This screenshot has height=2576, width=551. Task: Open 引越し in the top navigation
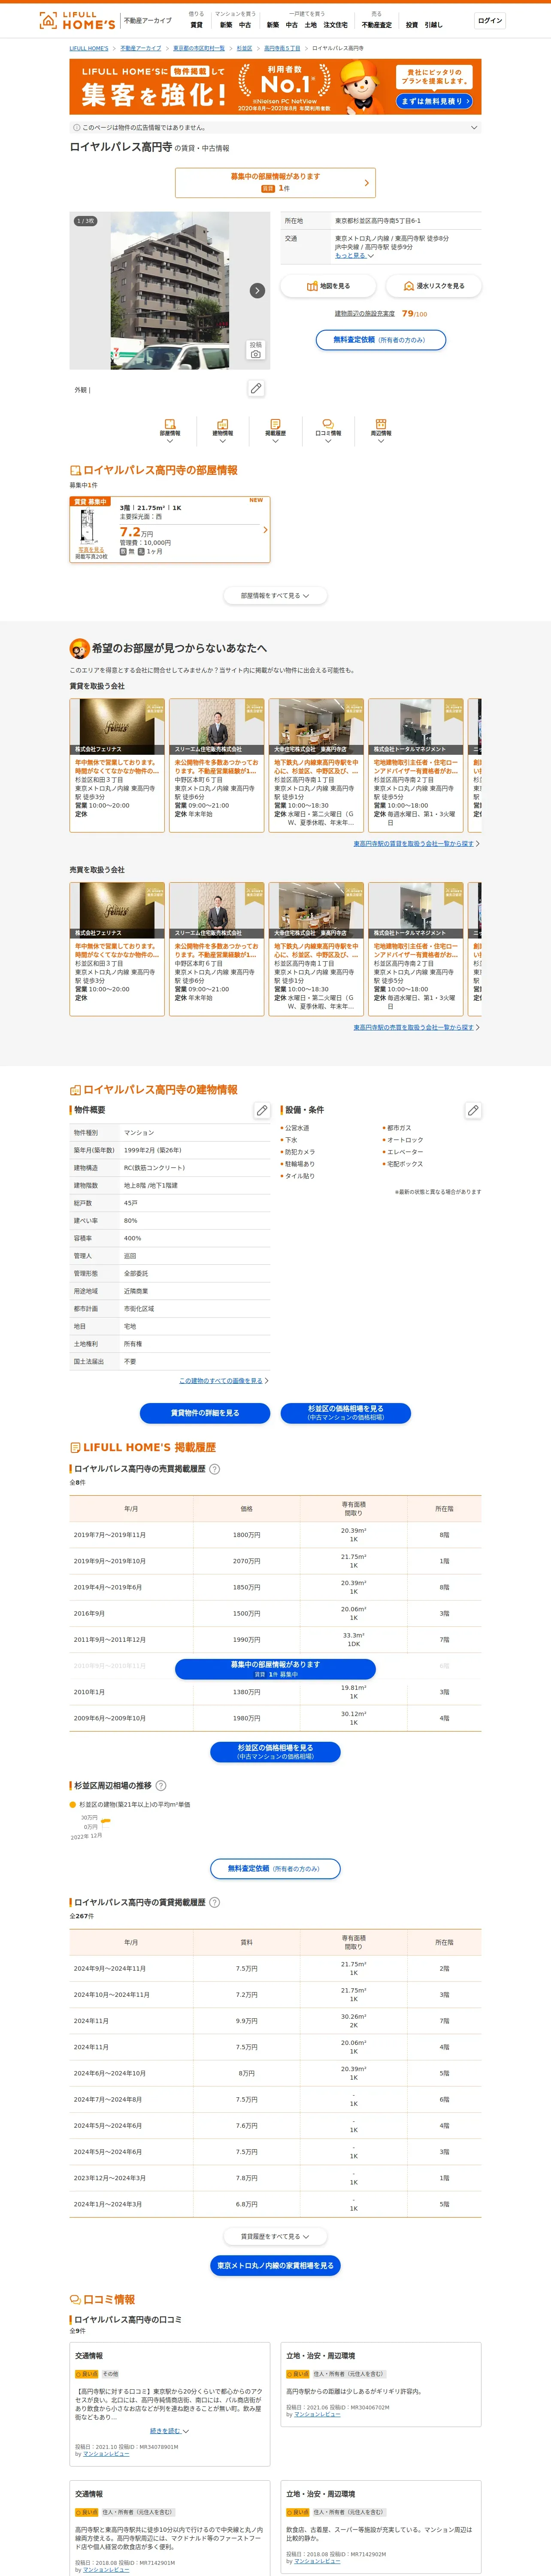coord(433,25)
